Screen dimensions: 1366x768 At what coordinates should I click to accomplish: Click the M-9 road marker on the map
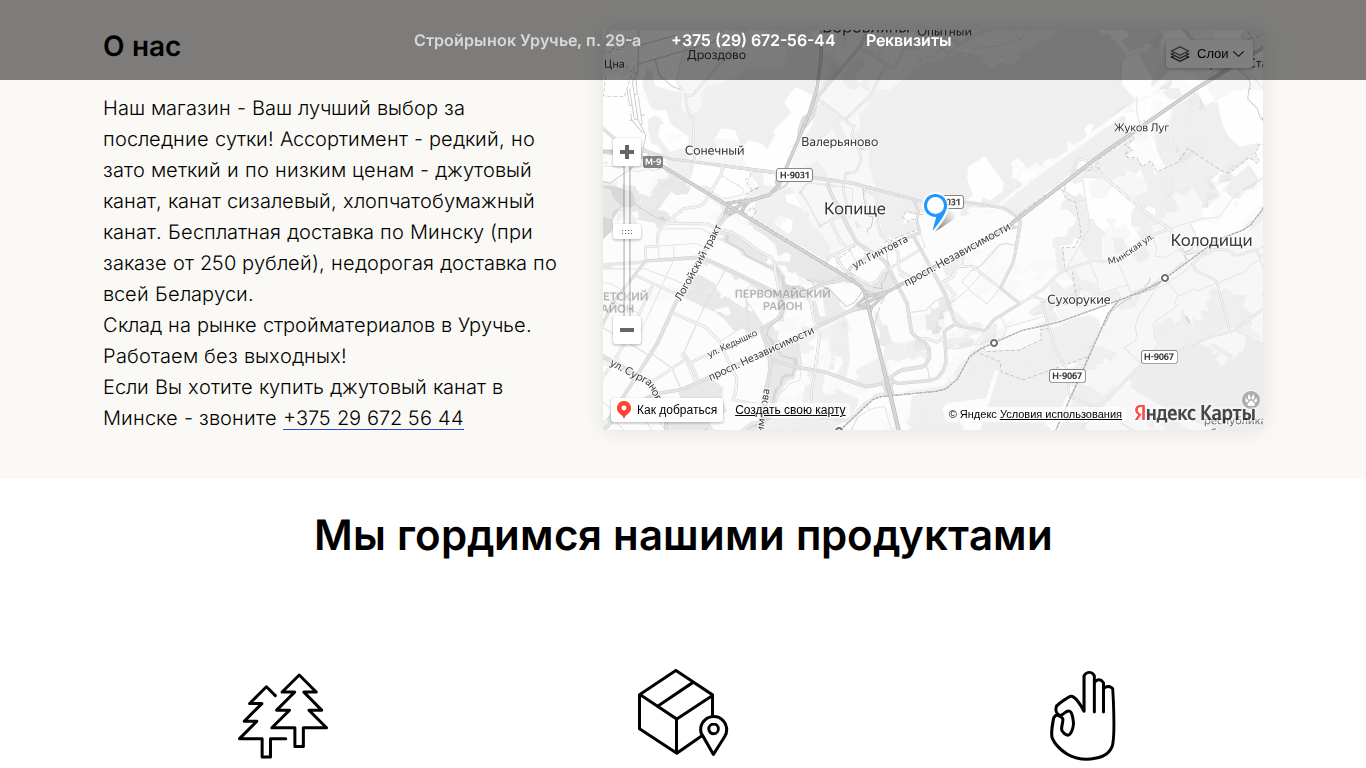click(x=653, y=162)
